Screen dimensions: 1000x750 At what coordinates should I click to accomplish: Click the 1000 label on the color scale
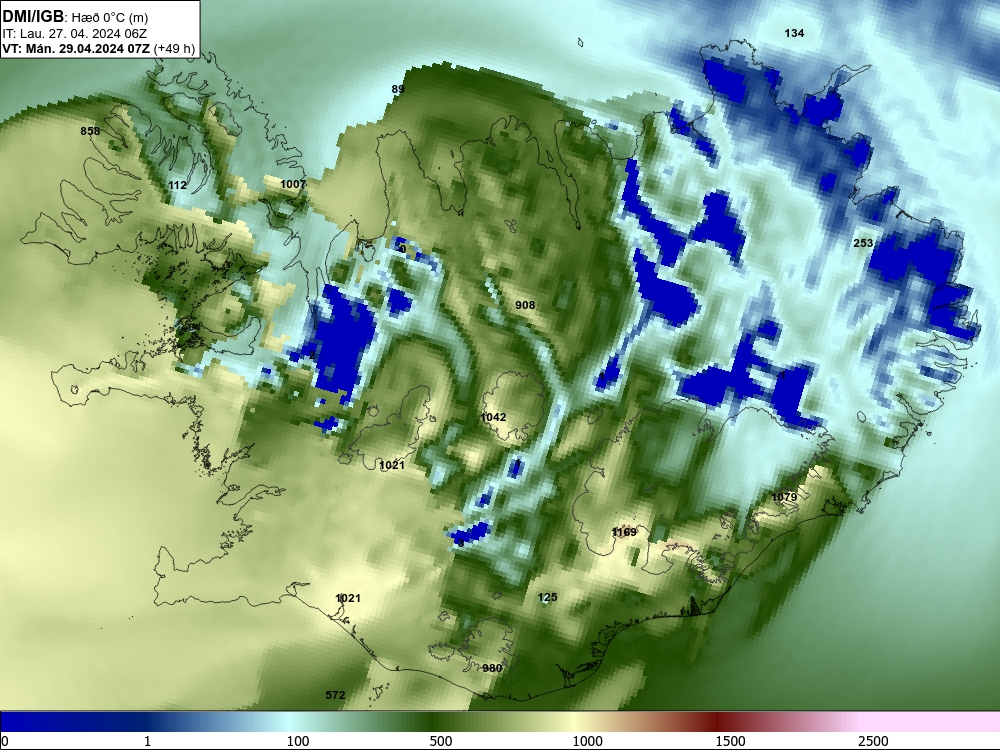tap(587, 741)
